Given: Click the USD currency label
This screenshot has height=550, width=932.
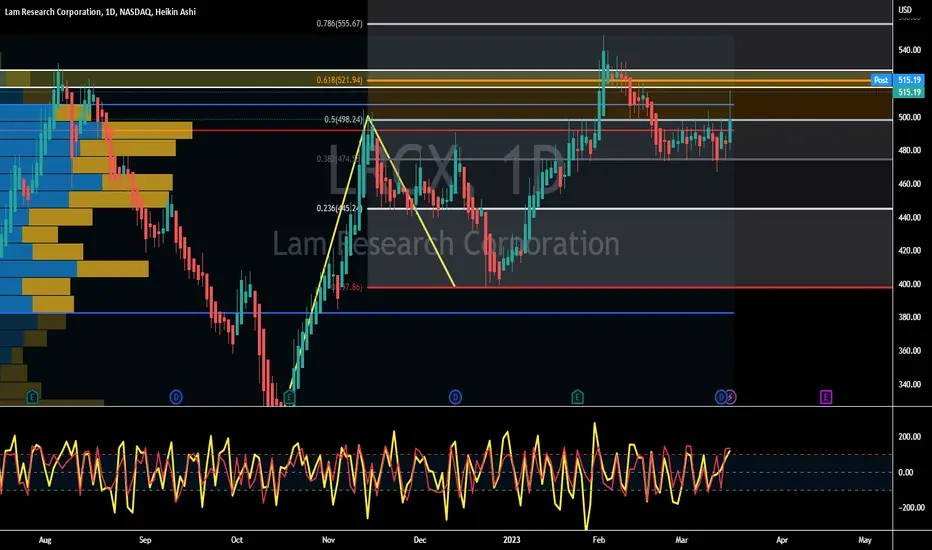Looking at the screenshot, I should pos(905,10).
